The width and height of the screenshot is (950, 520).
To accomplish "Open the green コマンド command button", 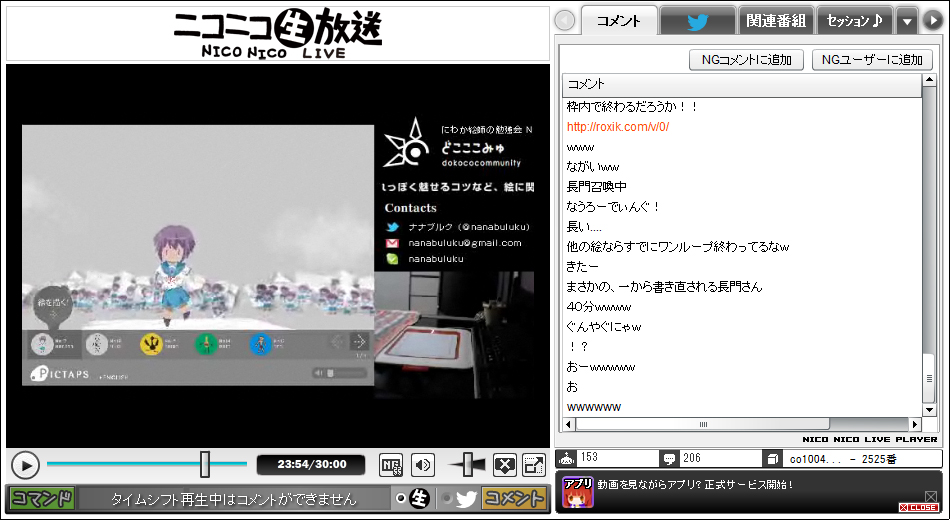I will click(42, 499).
